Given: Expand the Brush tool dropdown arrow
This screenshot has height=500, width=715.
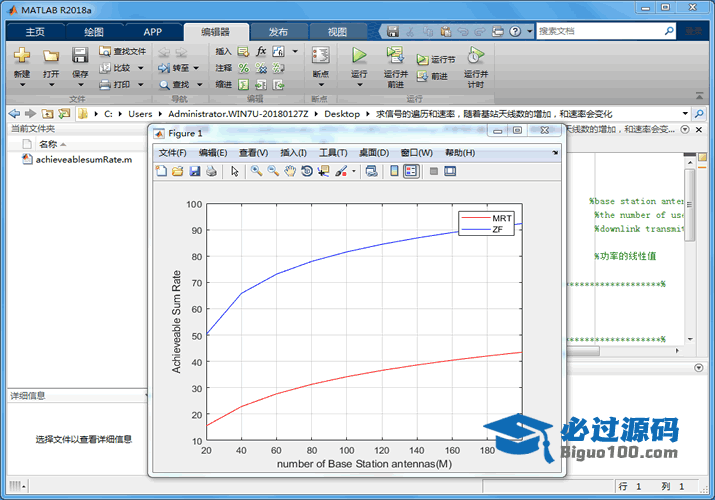Looking at the screenshot, I should (354, 171).
